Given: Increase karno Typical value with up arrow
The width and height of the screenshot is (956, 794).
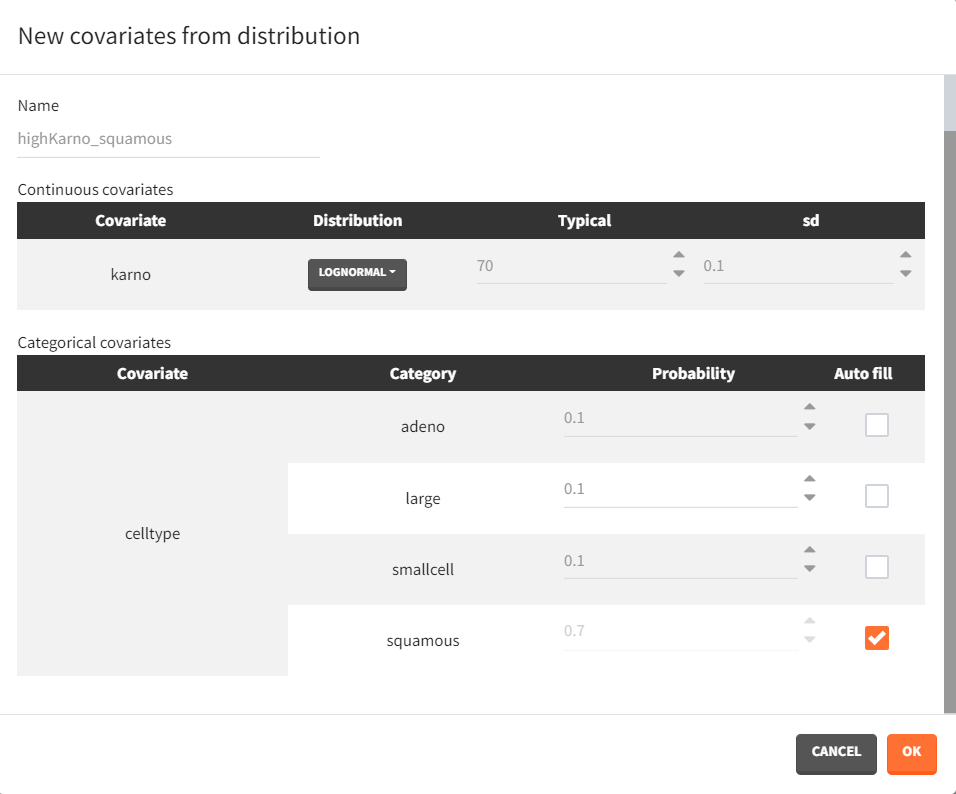Looking at the screenshot, I should click(678, 256).
